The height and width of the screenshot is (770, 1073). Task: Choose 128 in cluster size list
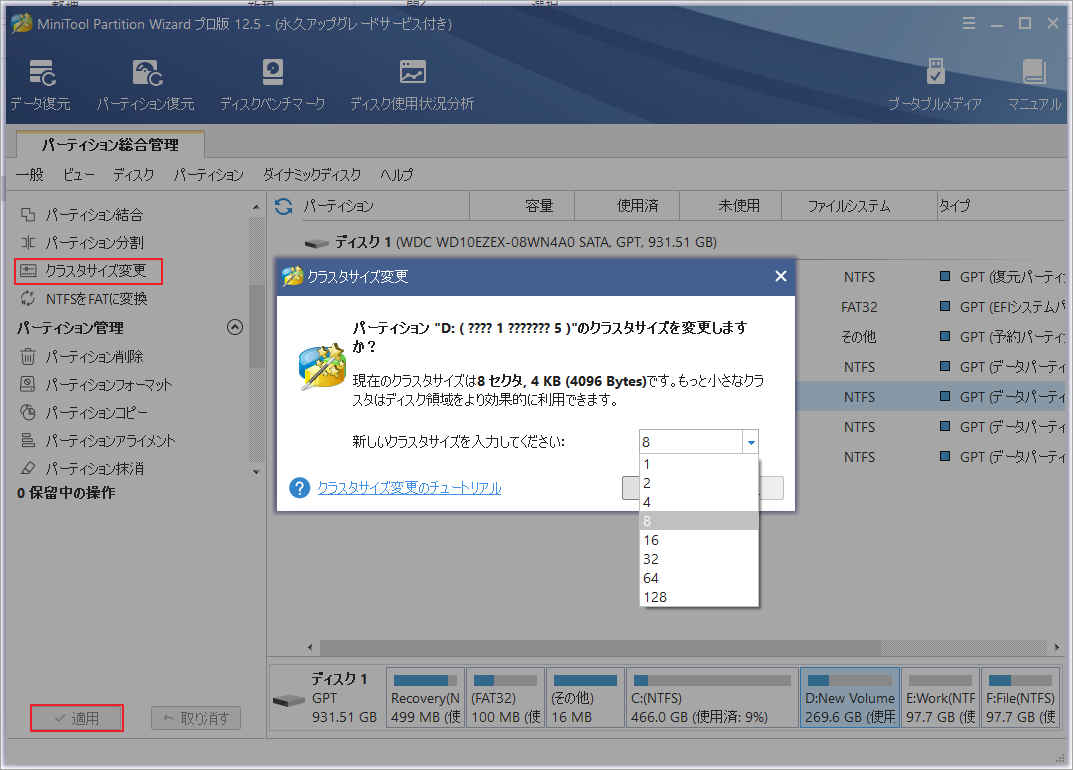pos(699,597)
